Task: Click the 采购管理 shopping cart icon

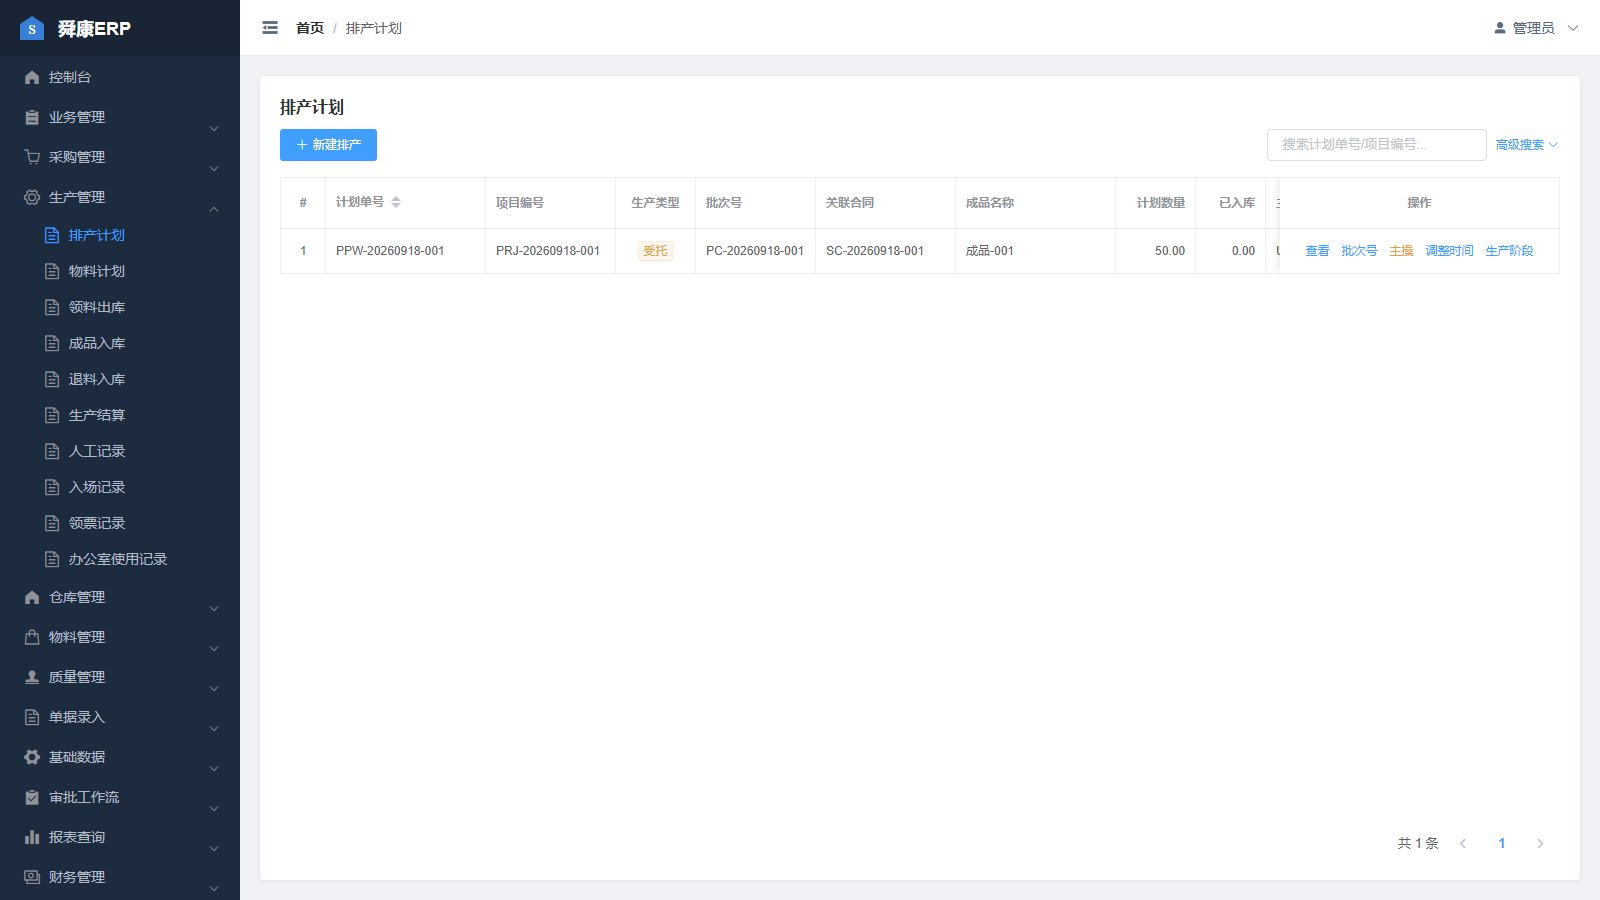Action: coord(32,157)
